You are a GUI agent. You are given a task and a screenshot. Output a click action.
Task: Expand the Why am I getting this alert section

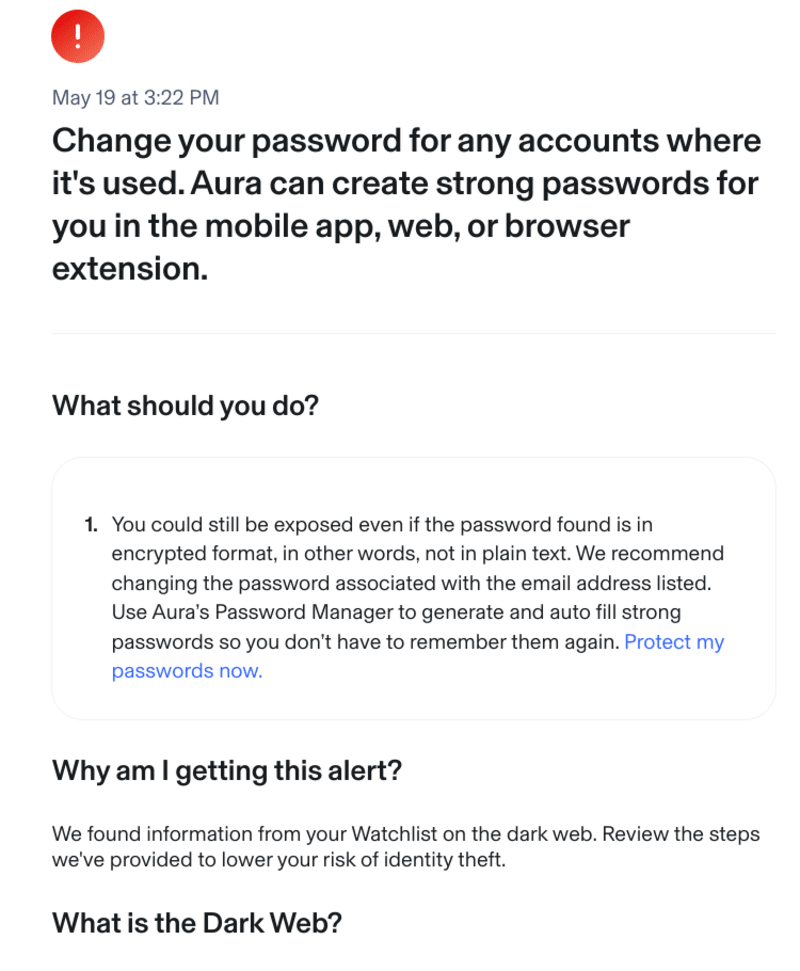pyautogui.click(x=226, y=771)
